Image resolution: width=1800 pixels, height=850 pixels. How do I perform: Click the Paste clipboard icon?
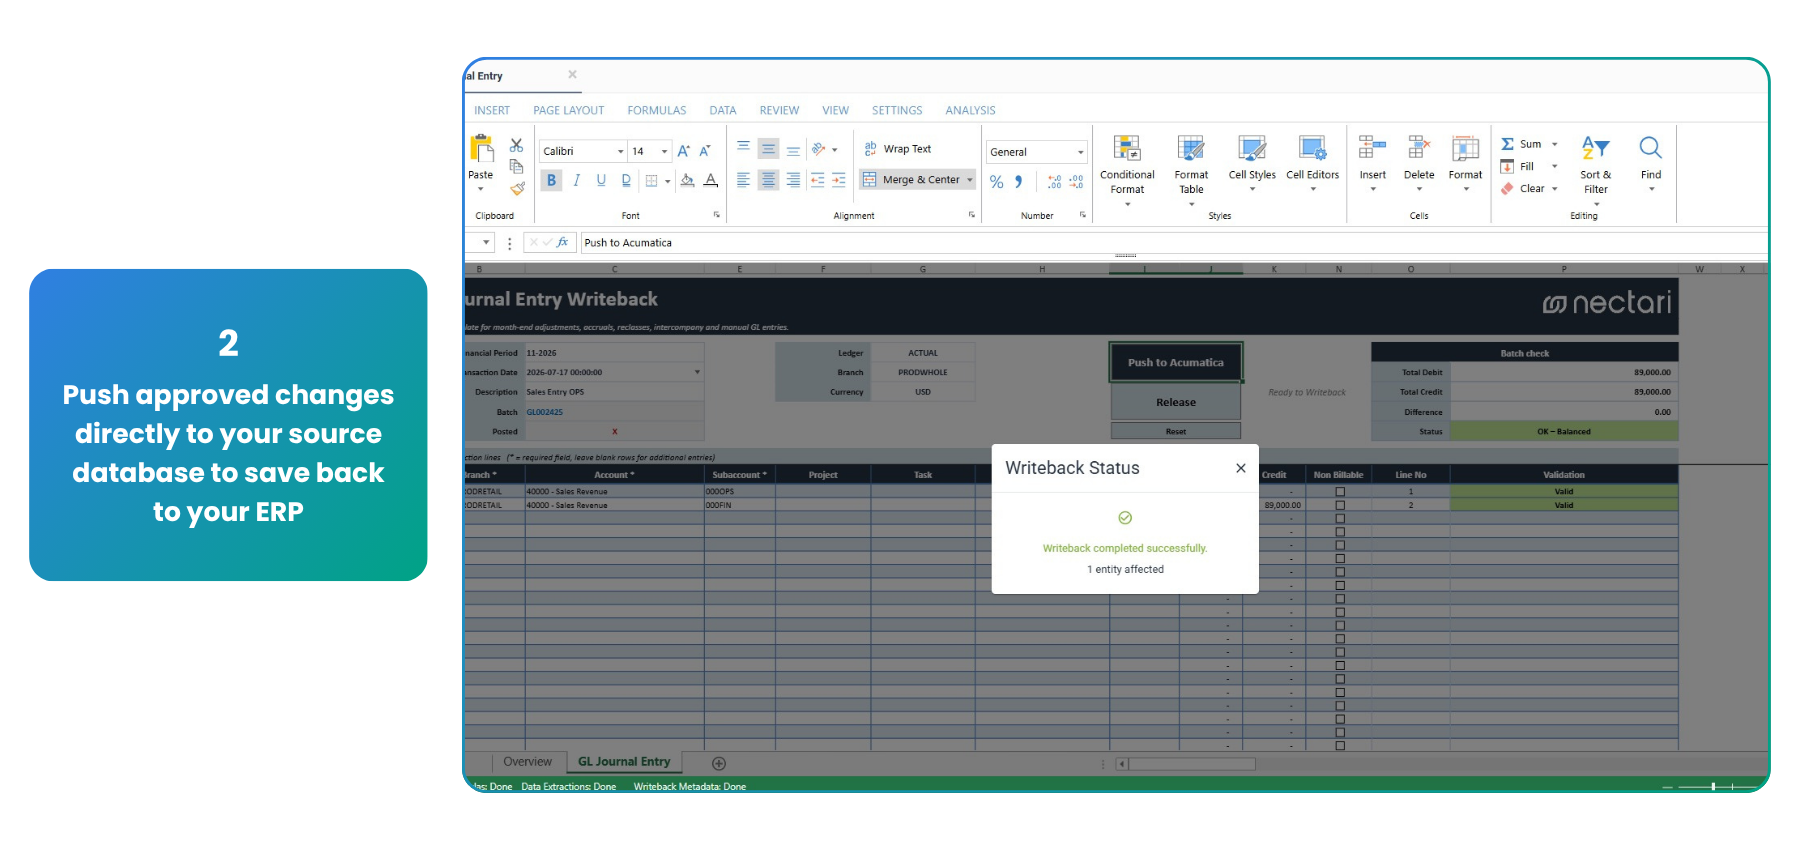(x=481, y=150)
